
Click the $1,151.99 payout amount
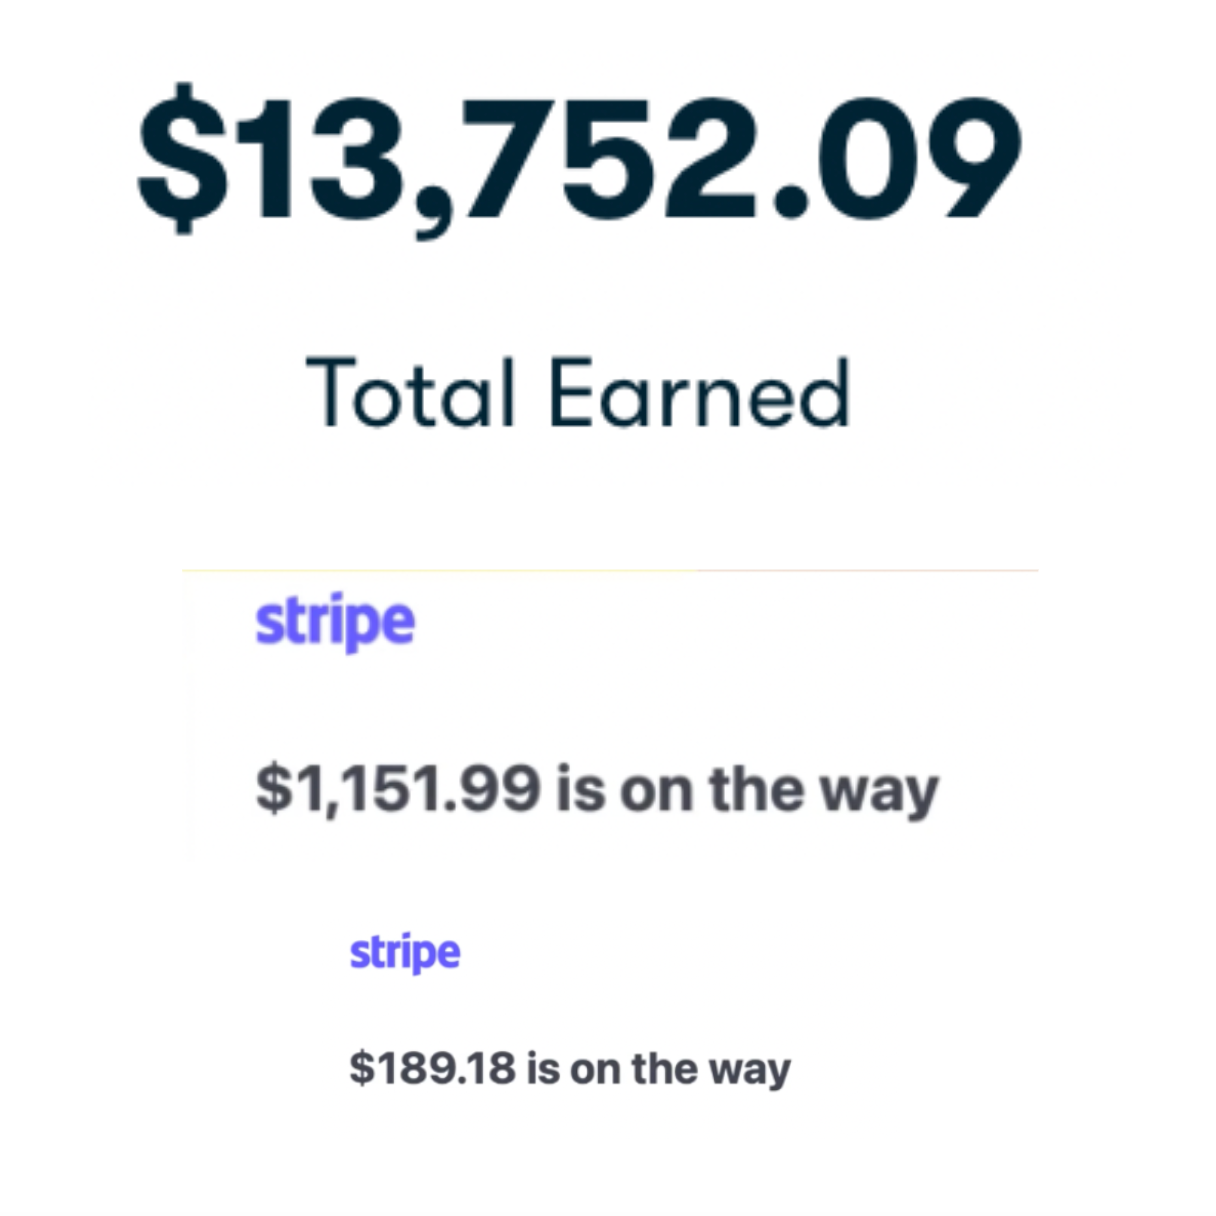398,790
